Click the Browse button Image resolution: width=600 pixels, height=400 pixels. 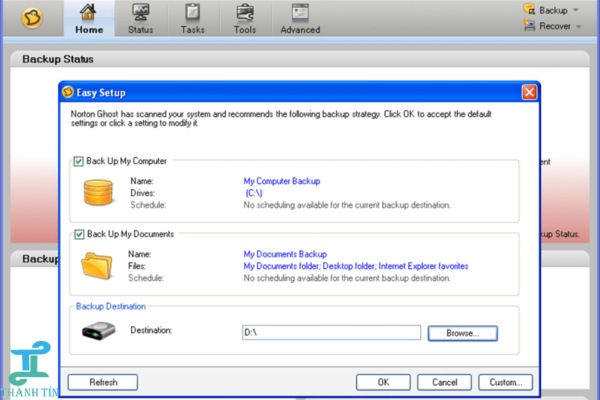(463, 333)
